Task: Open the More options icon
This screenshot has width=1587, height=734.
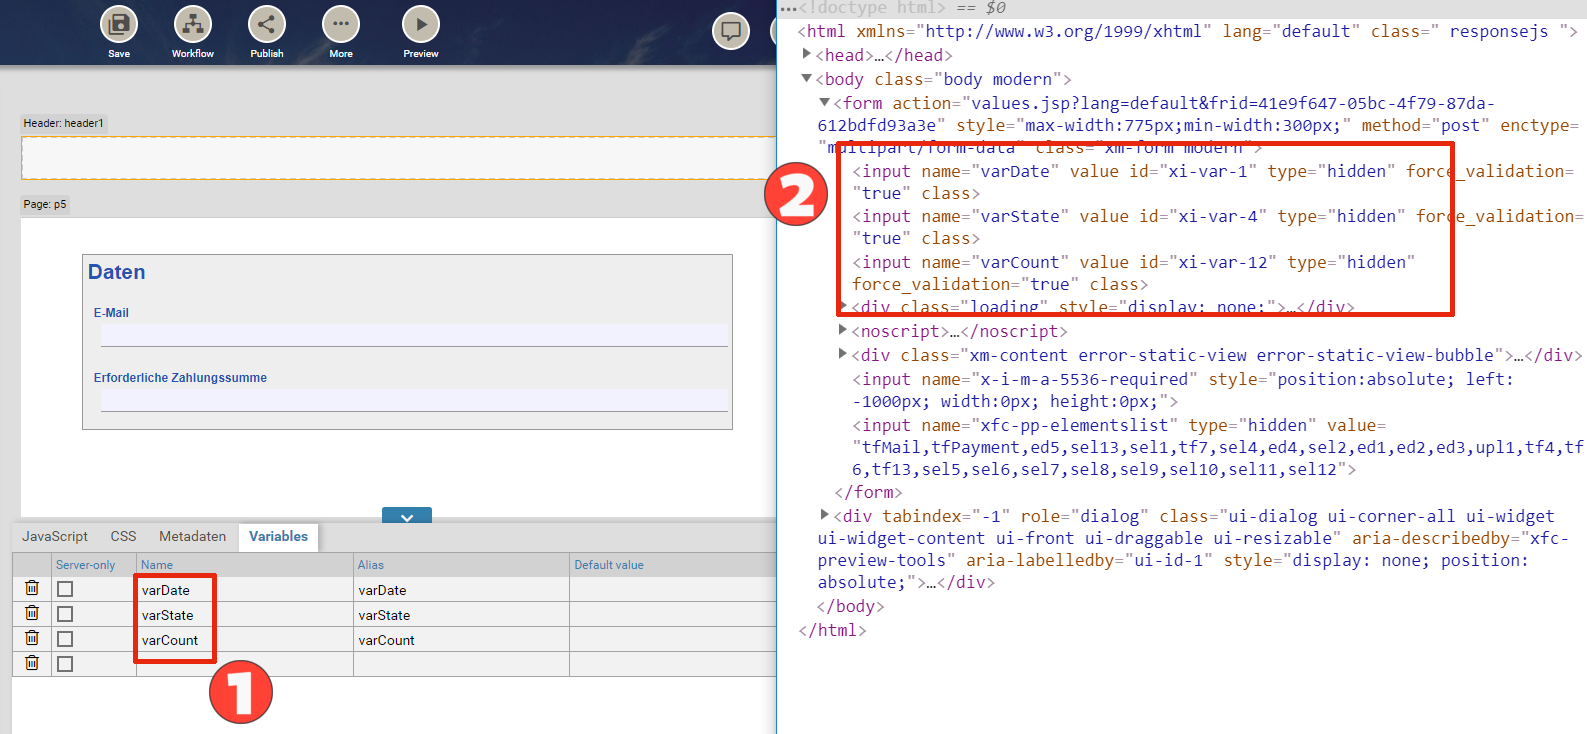Action: 341,24
